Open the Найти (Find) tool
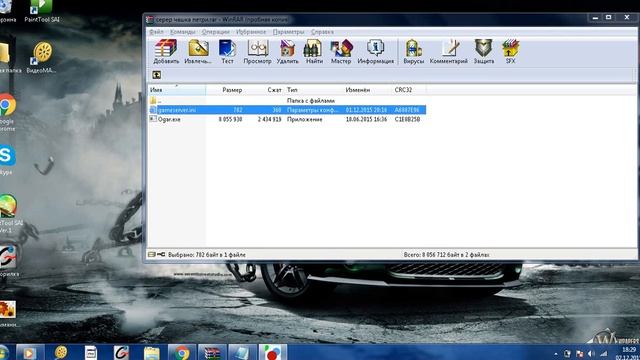The height and width of the screenshot is (360, 640). [x=314, y=51]
